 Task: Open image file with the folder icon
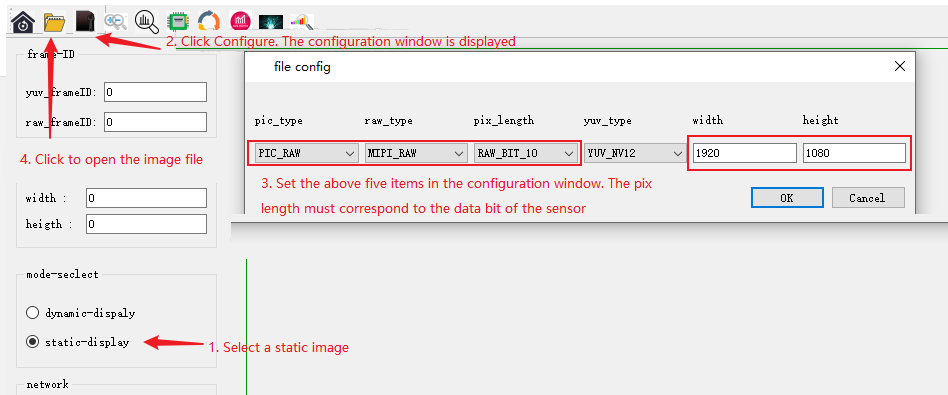click(54, 22)
